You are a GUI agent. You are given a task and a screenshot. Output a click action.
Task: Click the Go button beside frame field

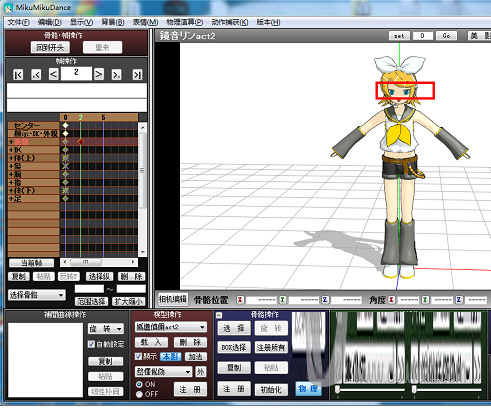[x=446, y=36]
